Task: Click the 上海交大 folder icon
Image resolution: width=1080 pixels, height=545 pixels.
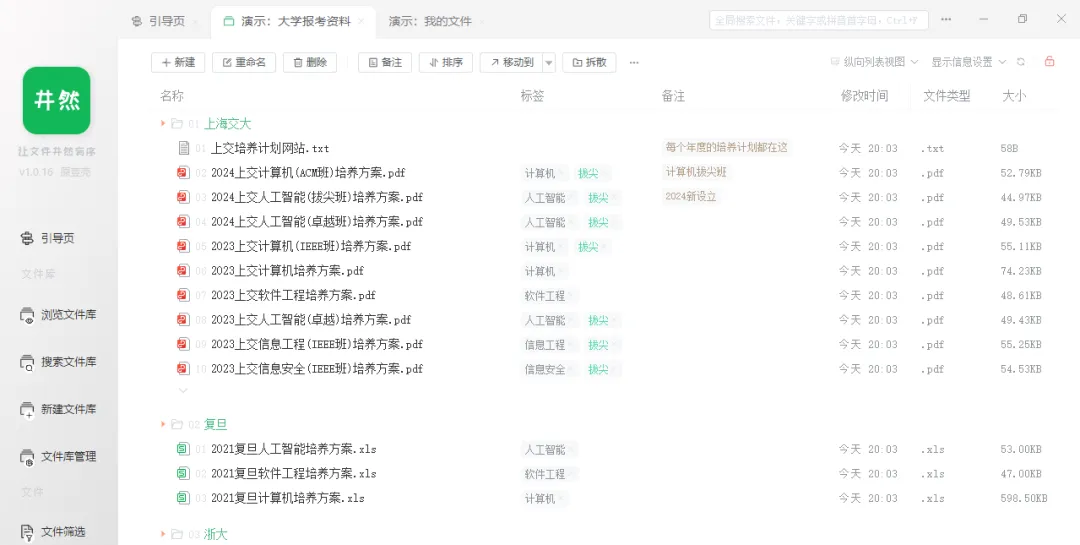Action: pos(176,124)
